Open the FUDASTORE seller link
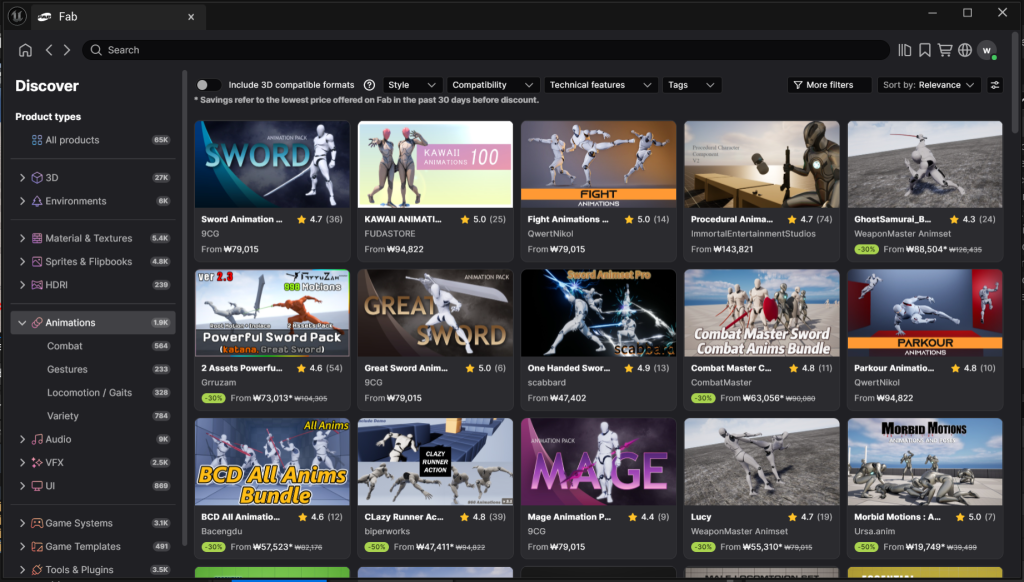Image resolution: width=1024 pixels, height=582 pixels. click(390, 234)
